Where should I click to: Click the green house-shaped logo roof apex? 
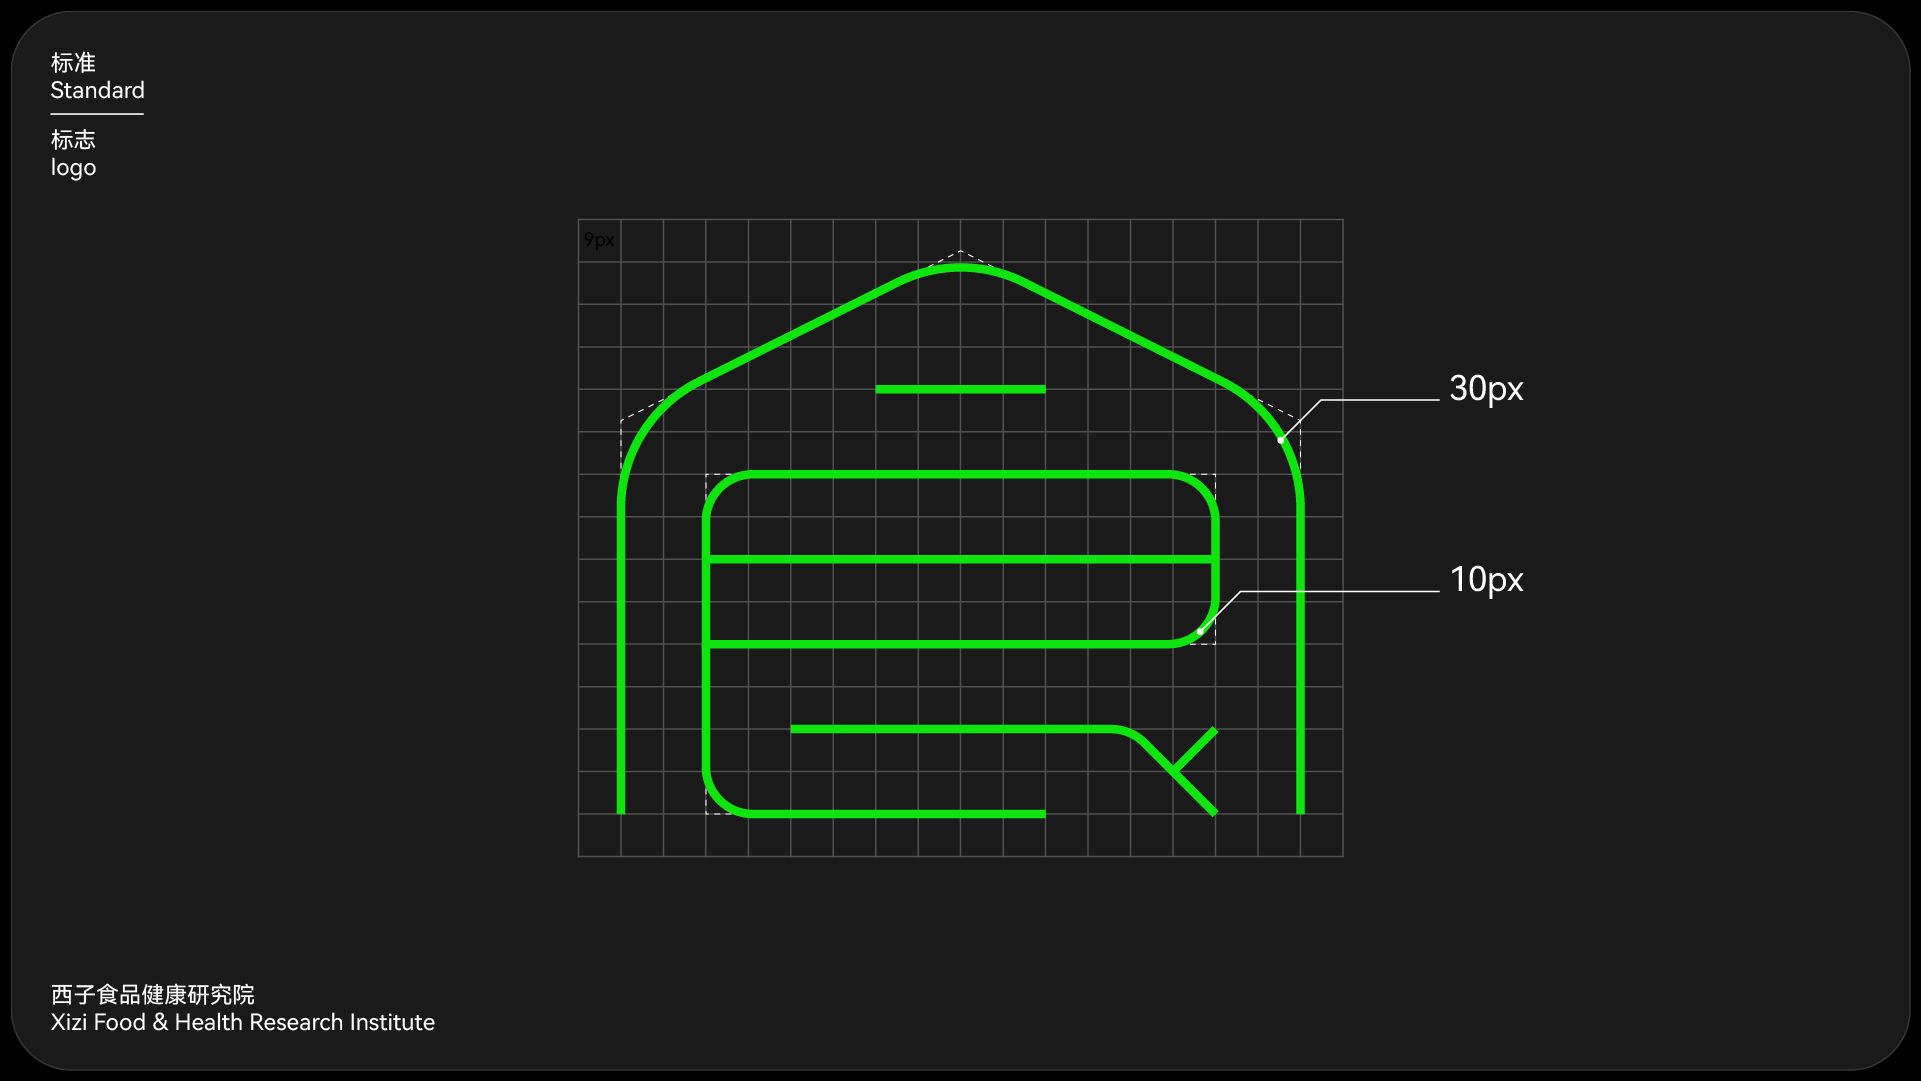tap(960, 268)
